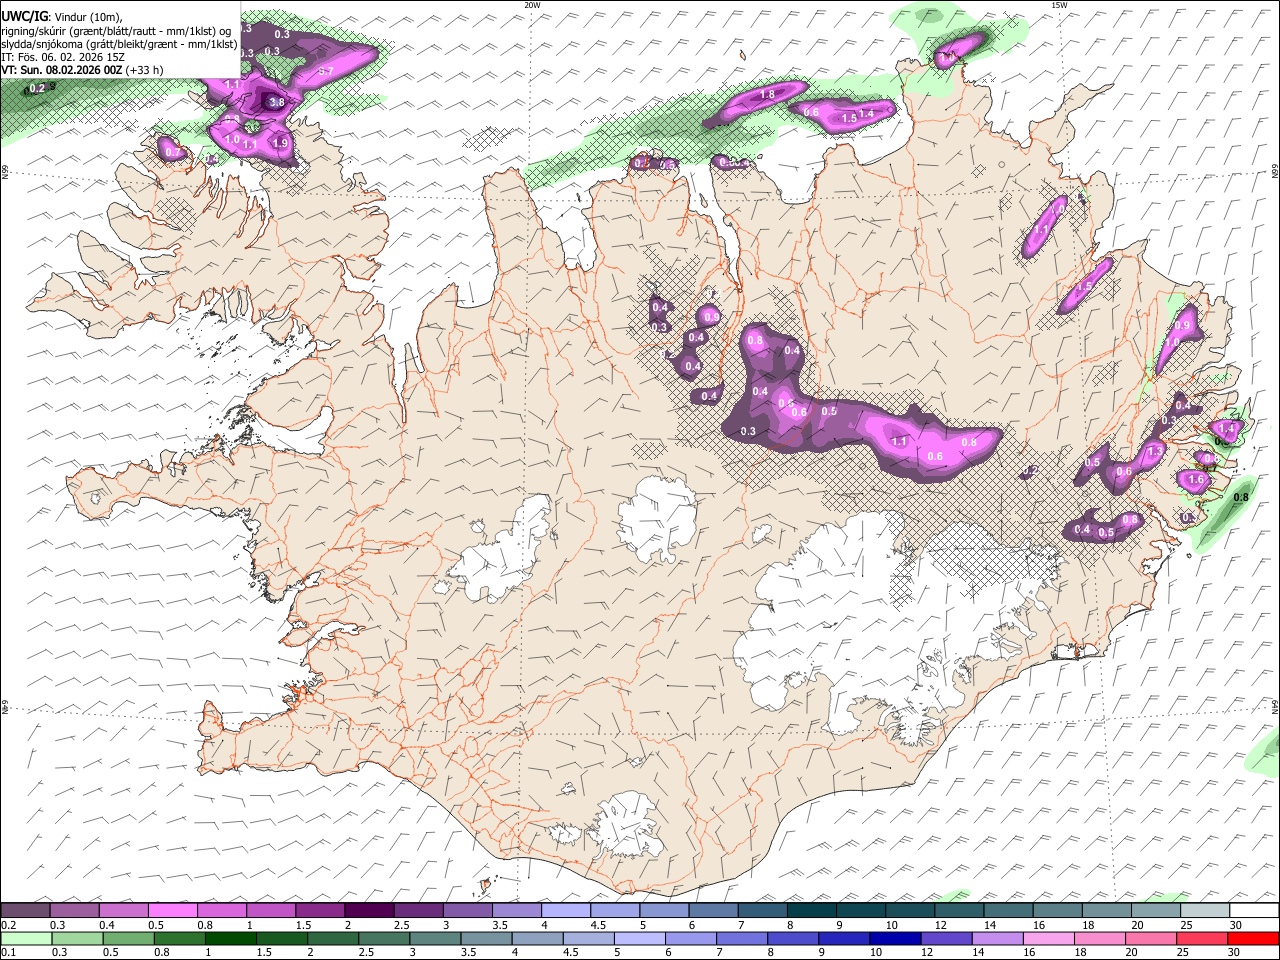
Task: Click the black '0.8' value offshore east
Action: [1242, 497]
